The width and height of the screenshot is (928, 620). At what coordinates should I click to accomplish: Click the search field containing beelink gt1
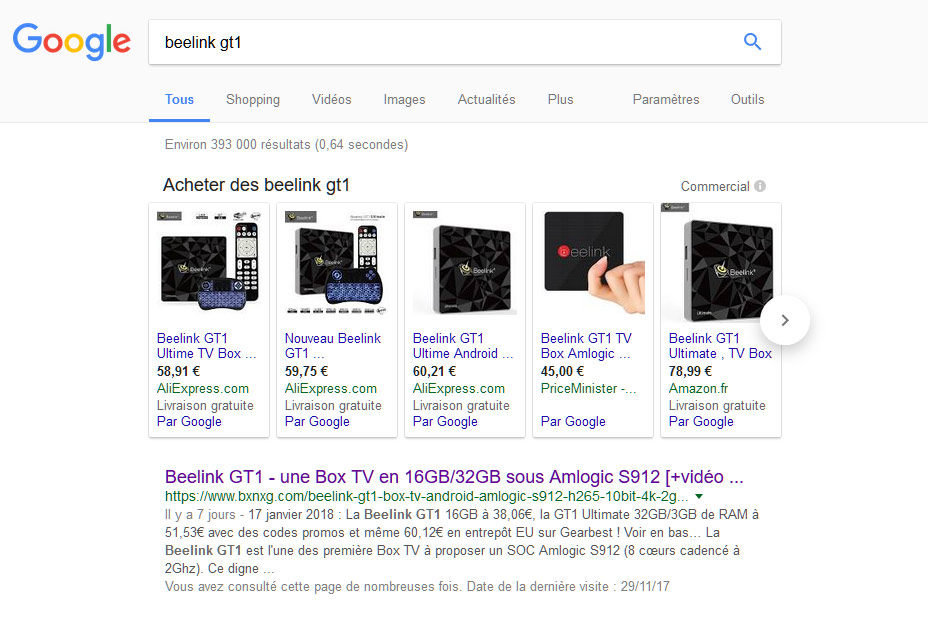(465, 42)
